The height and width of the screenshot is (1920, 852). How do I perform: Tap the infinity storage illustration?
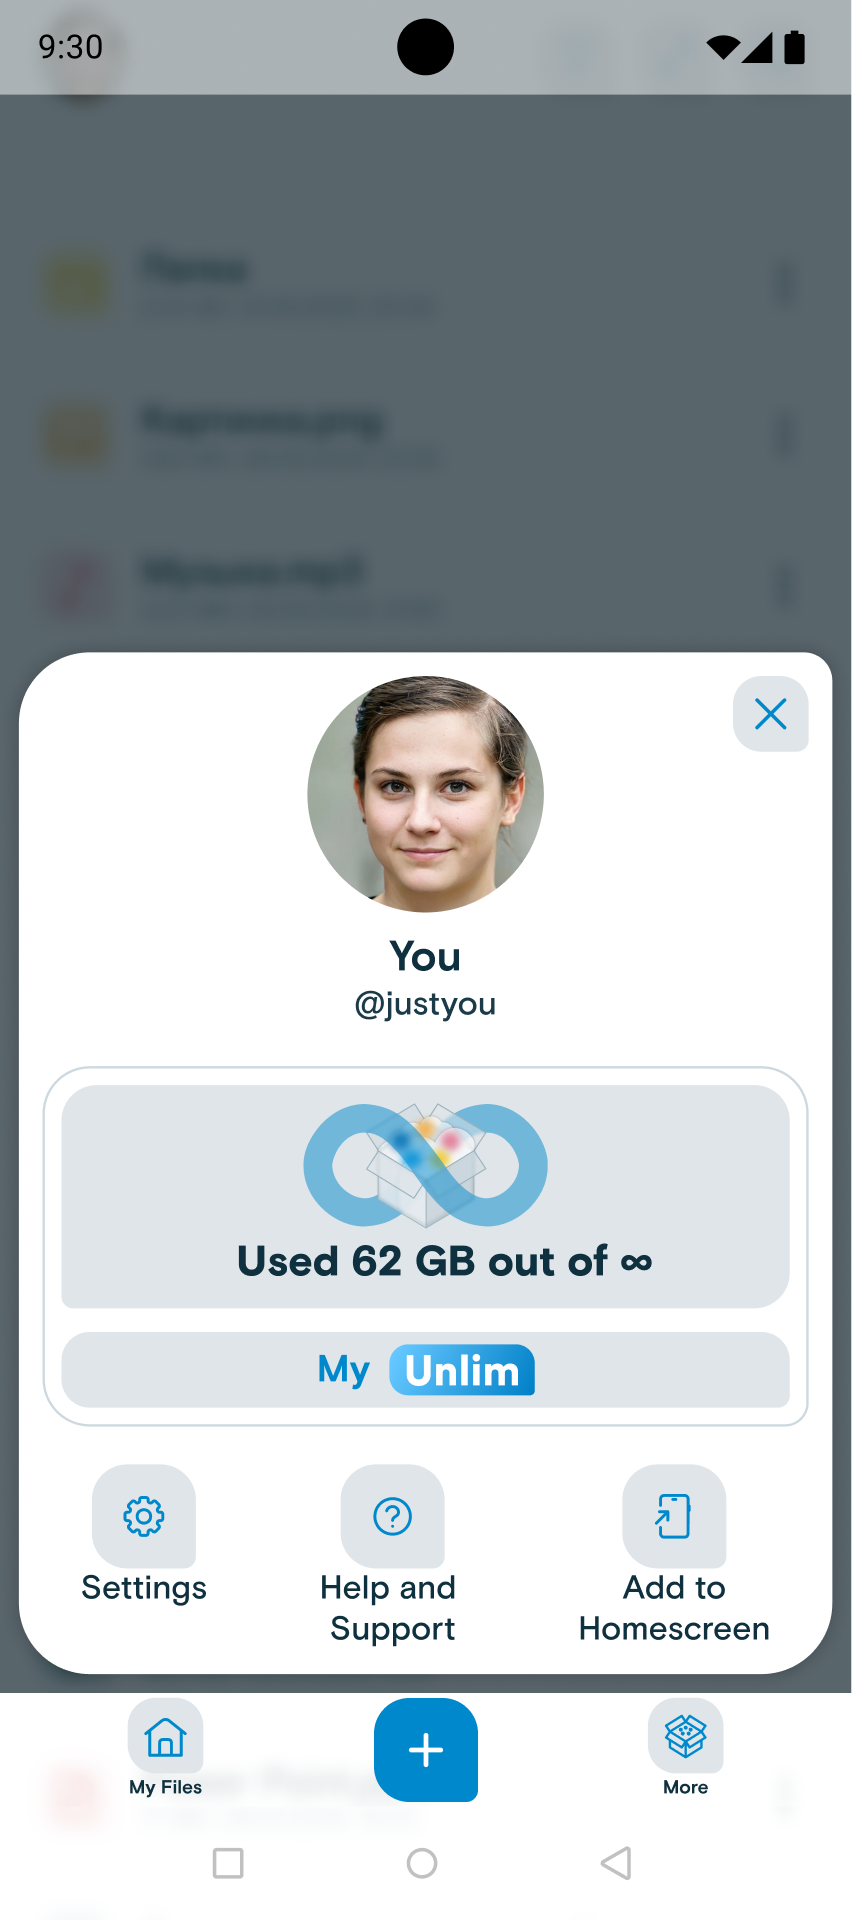tap(424, 1165)
